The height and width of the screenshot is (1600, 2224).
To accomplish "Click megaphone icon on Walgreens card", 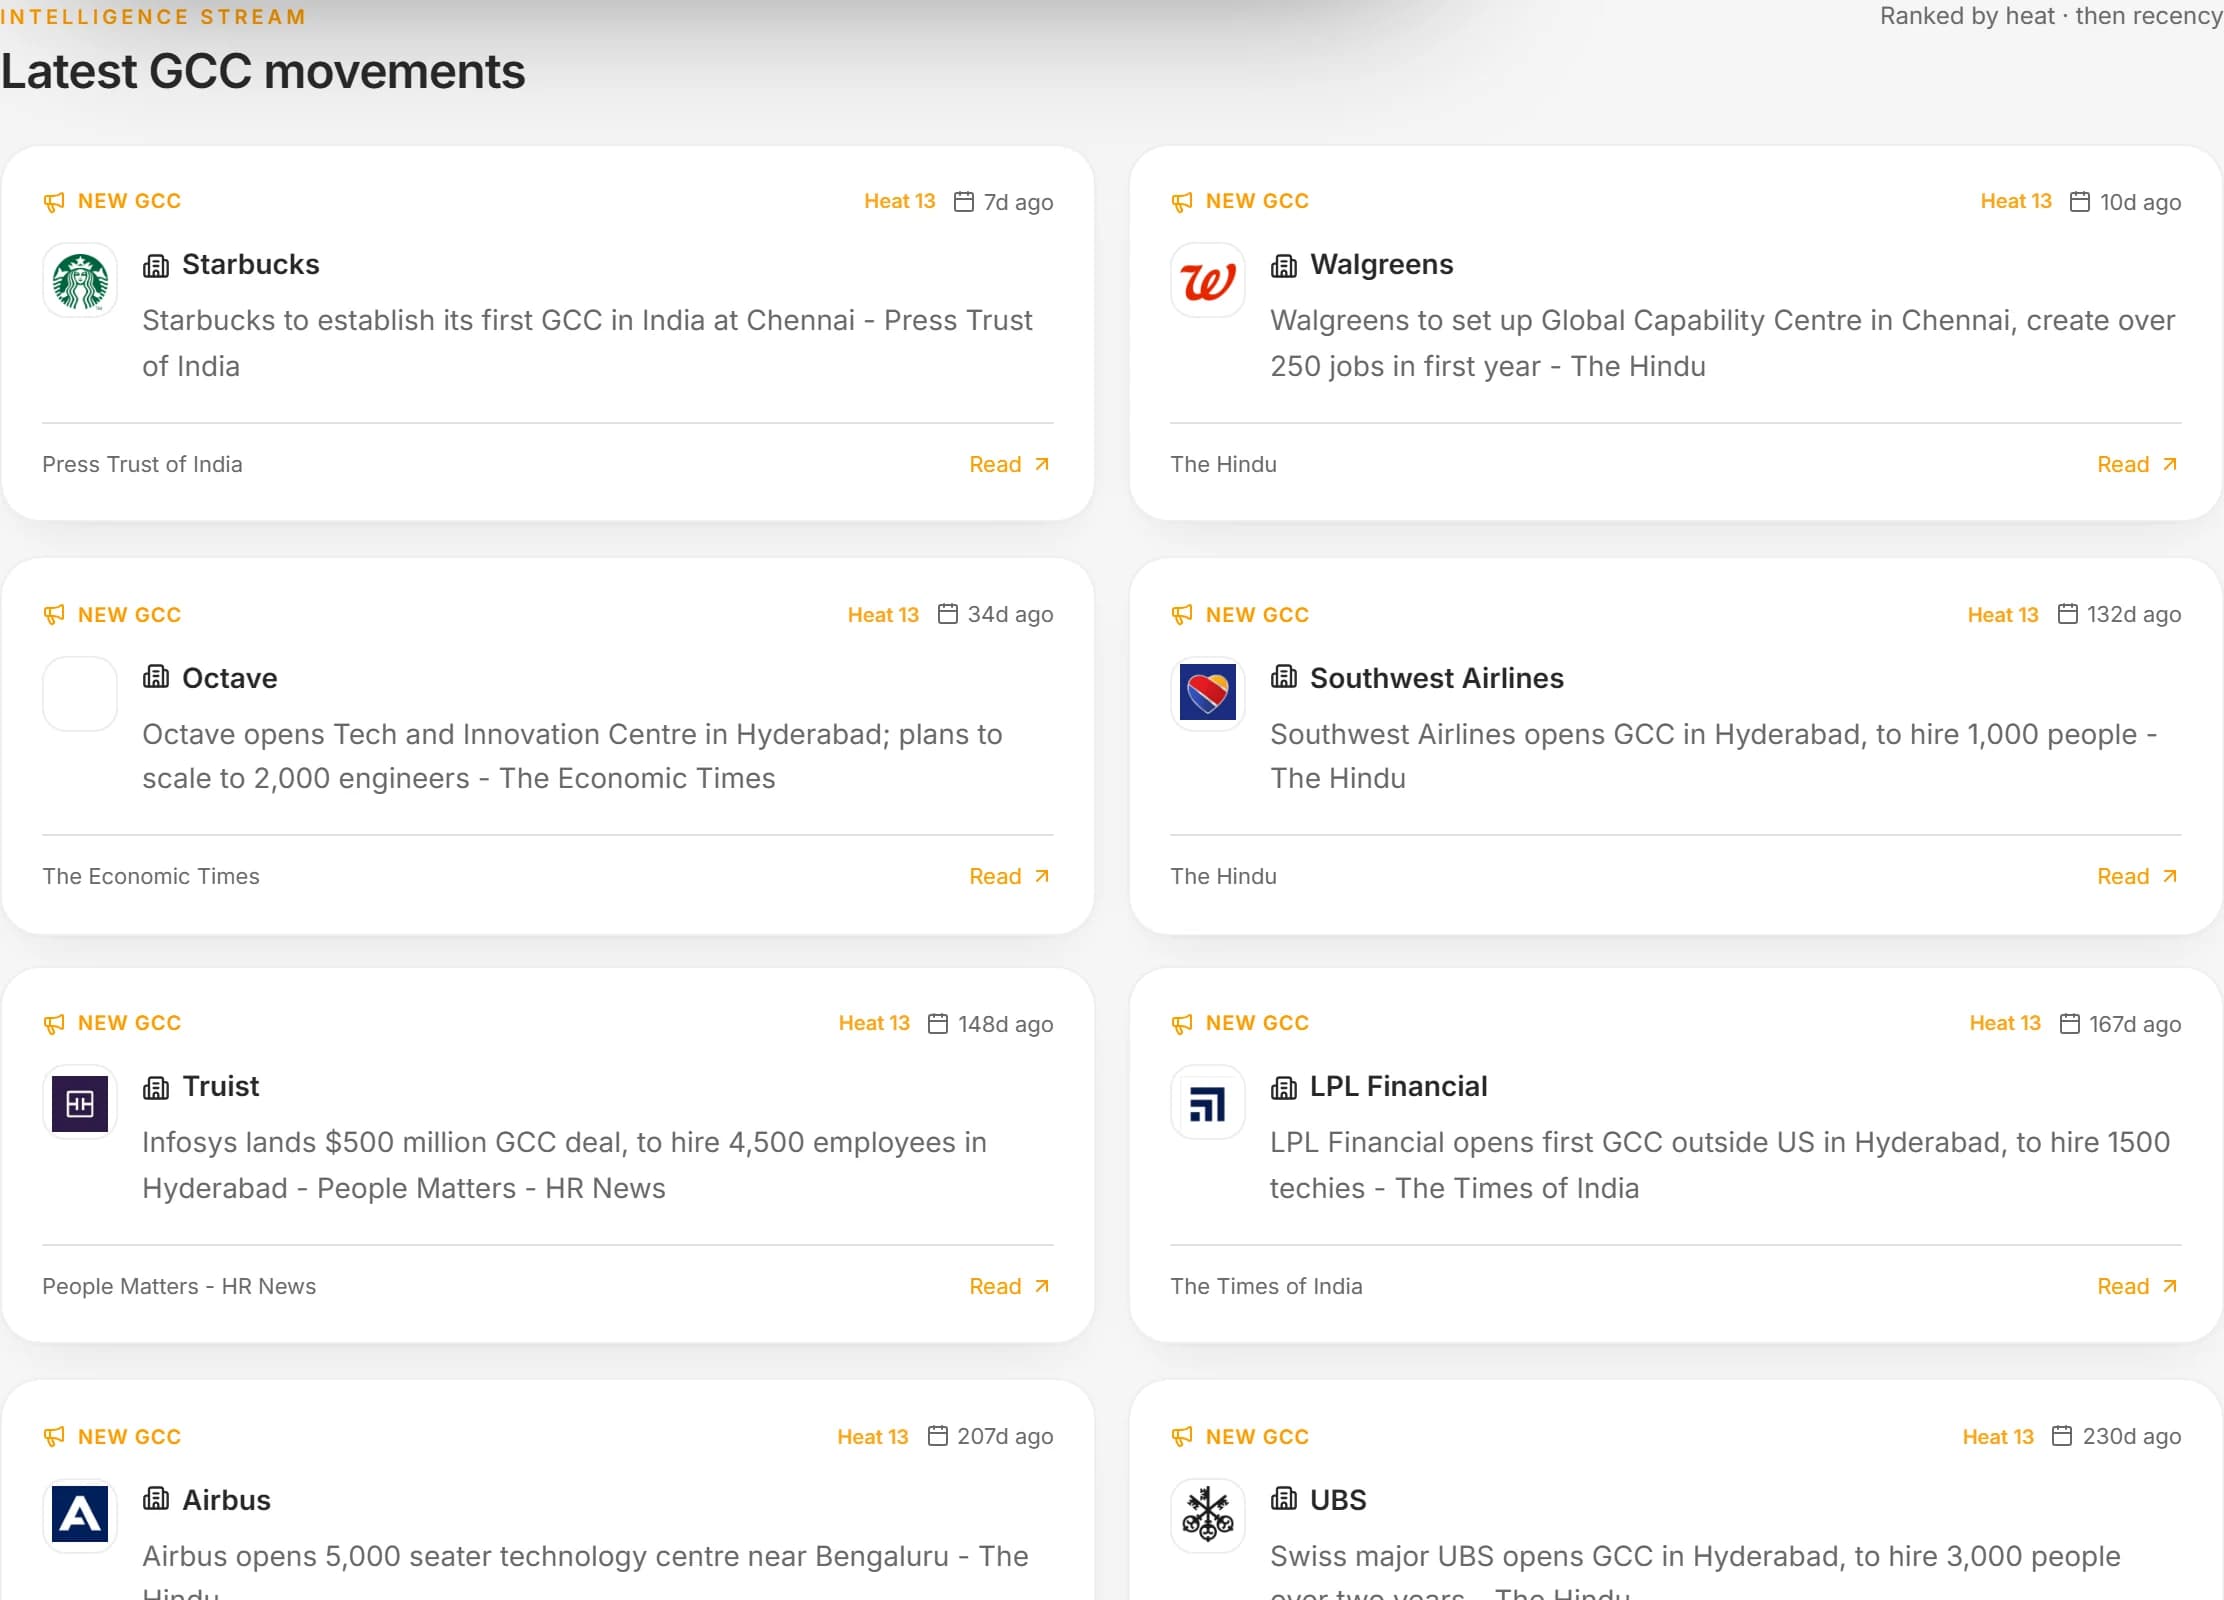I will point(1182,203).
